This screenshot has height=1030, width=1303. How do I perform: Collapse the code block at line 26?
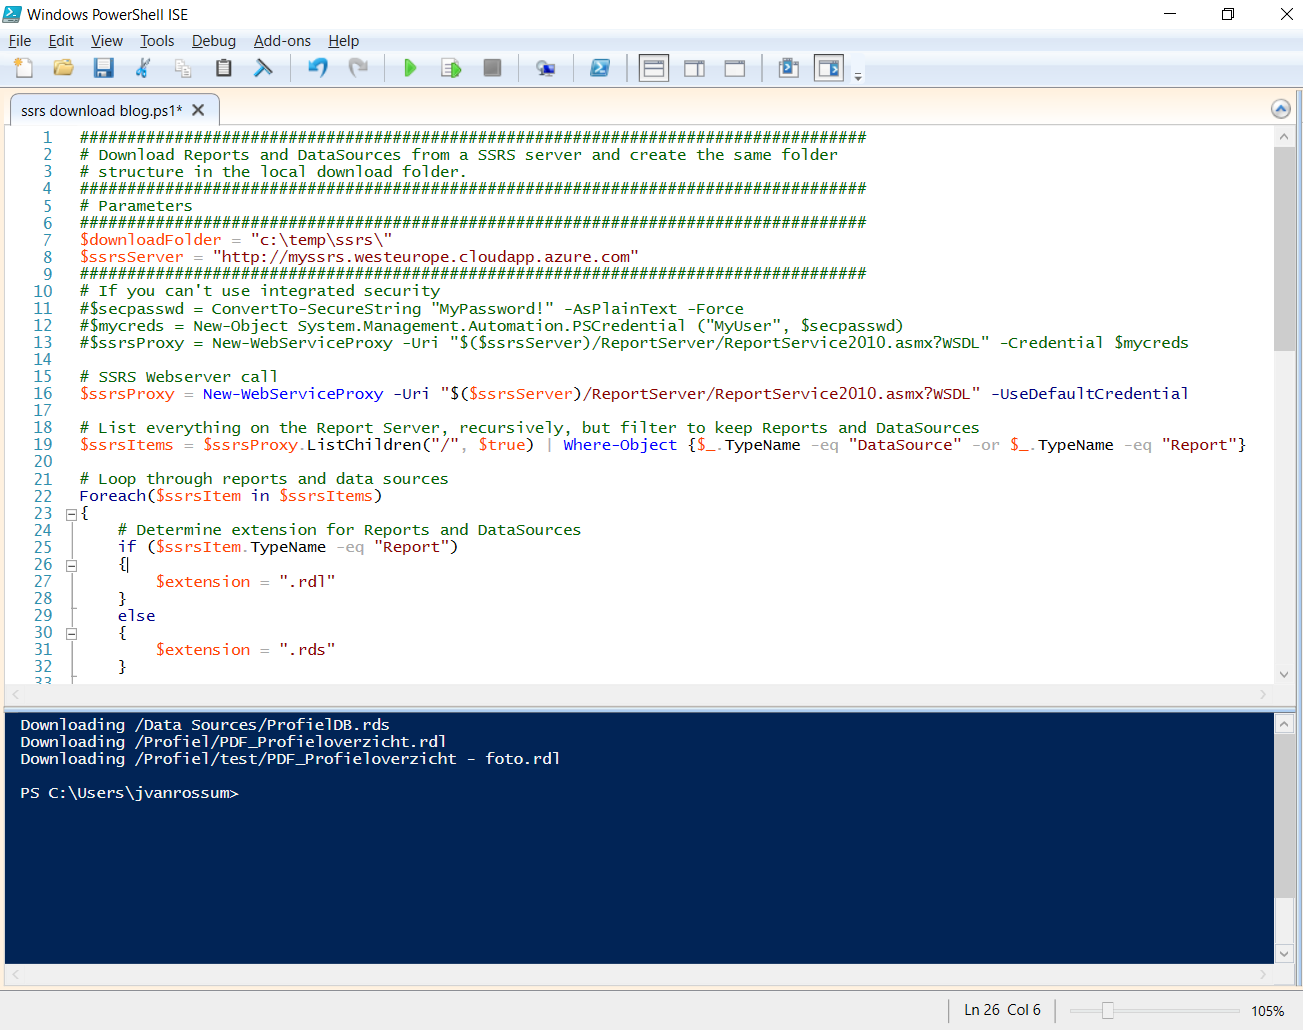click(x=70, y=564)
